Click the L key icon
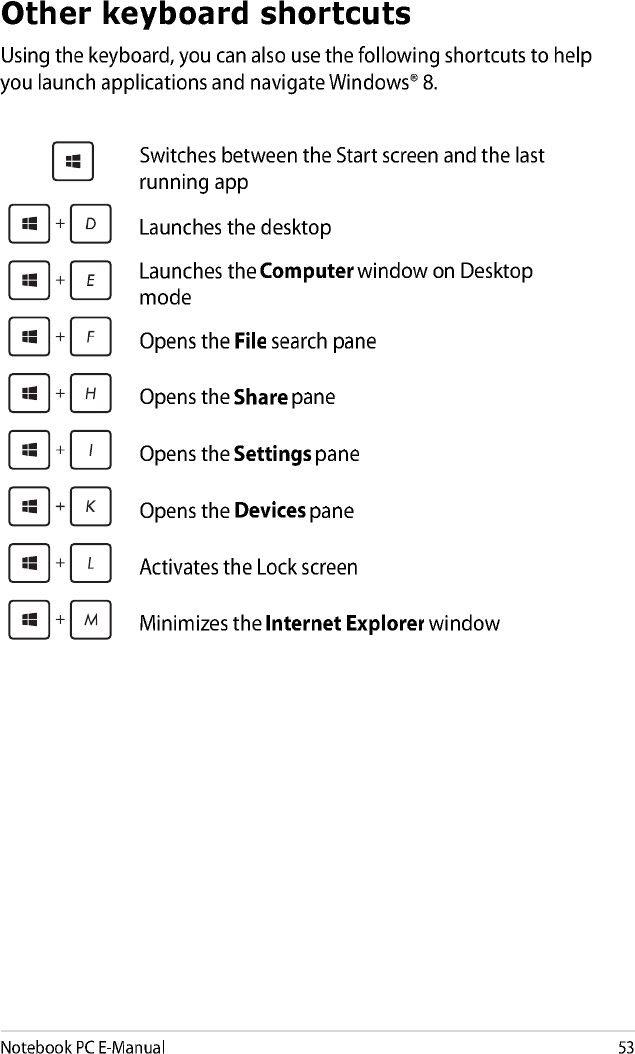The width and height of the screenshot is (635, 1054). click(x=90, y=563)
